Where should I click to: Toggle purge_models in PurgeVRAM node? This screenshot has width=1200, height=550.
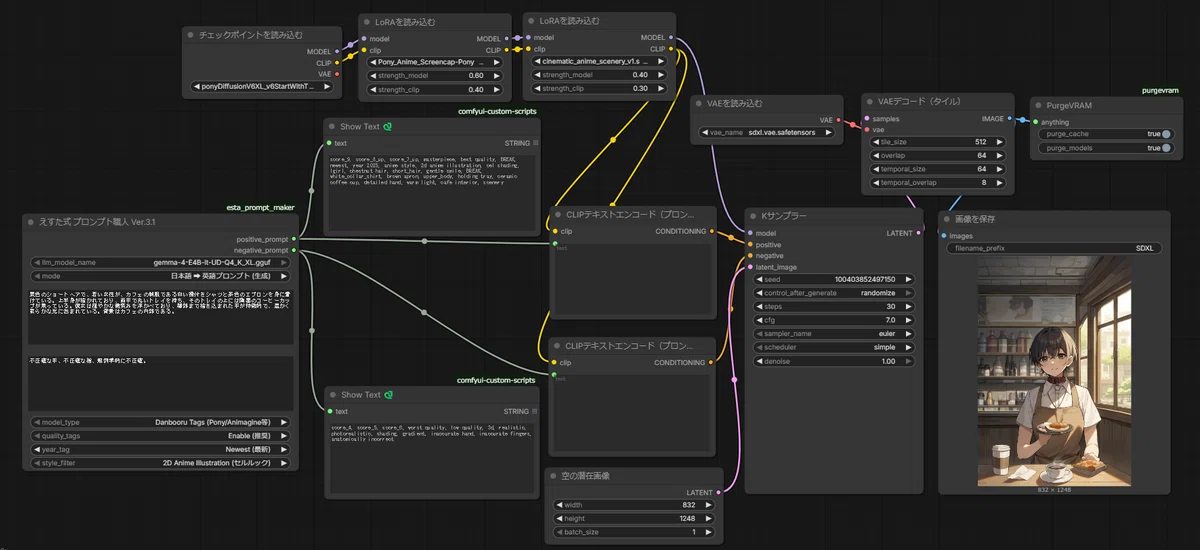(x=1103, y=148)
